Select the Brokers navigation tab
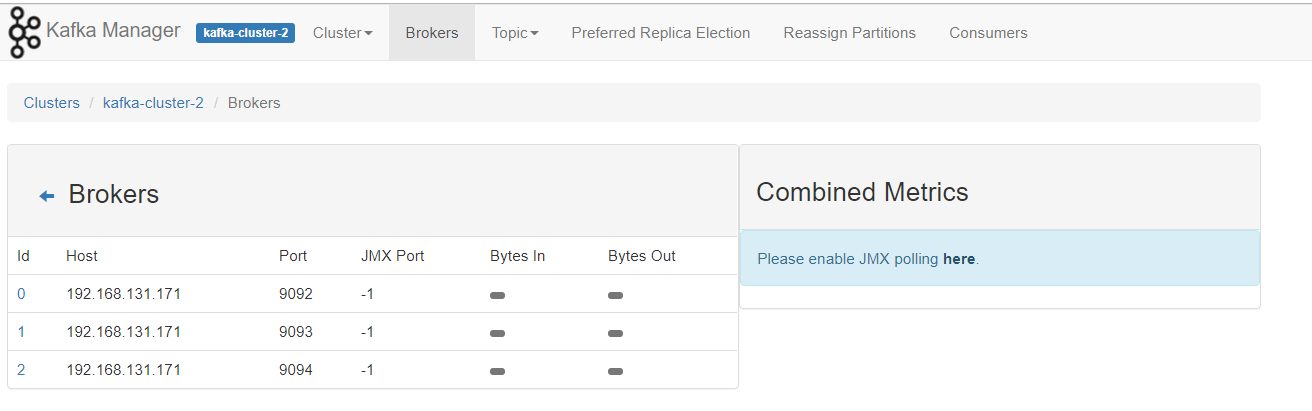Viewport: 1312px width, 411px height. click(x=432, y=33)
